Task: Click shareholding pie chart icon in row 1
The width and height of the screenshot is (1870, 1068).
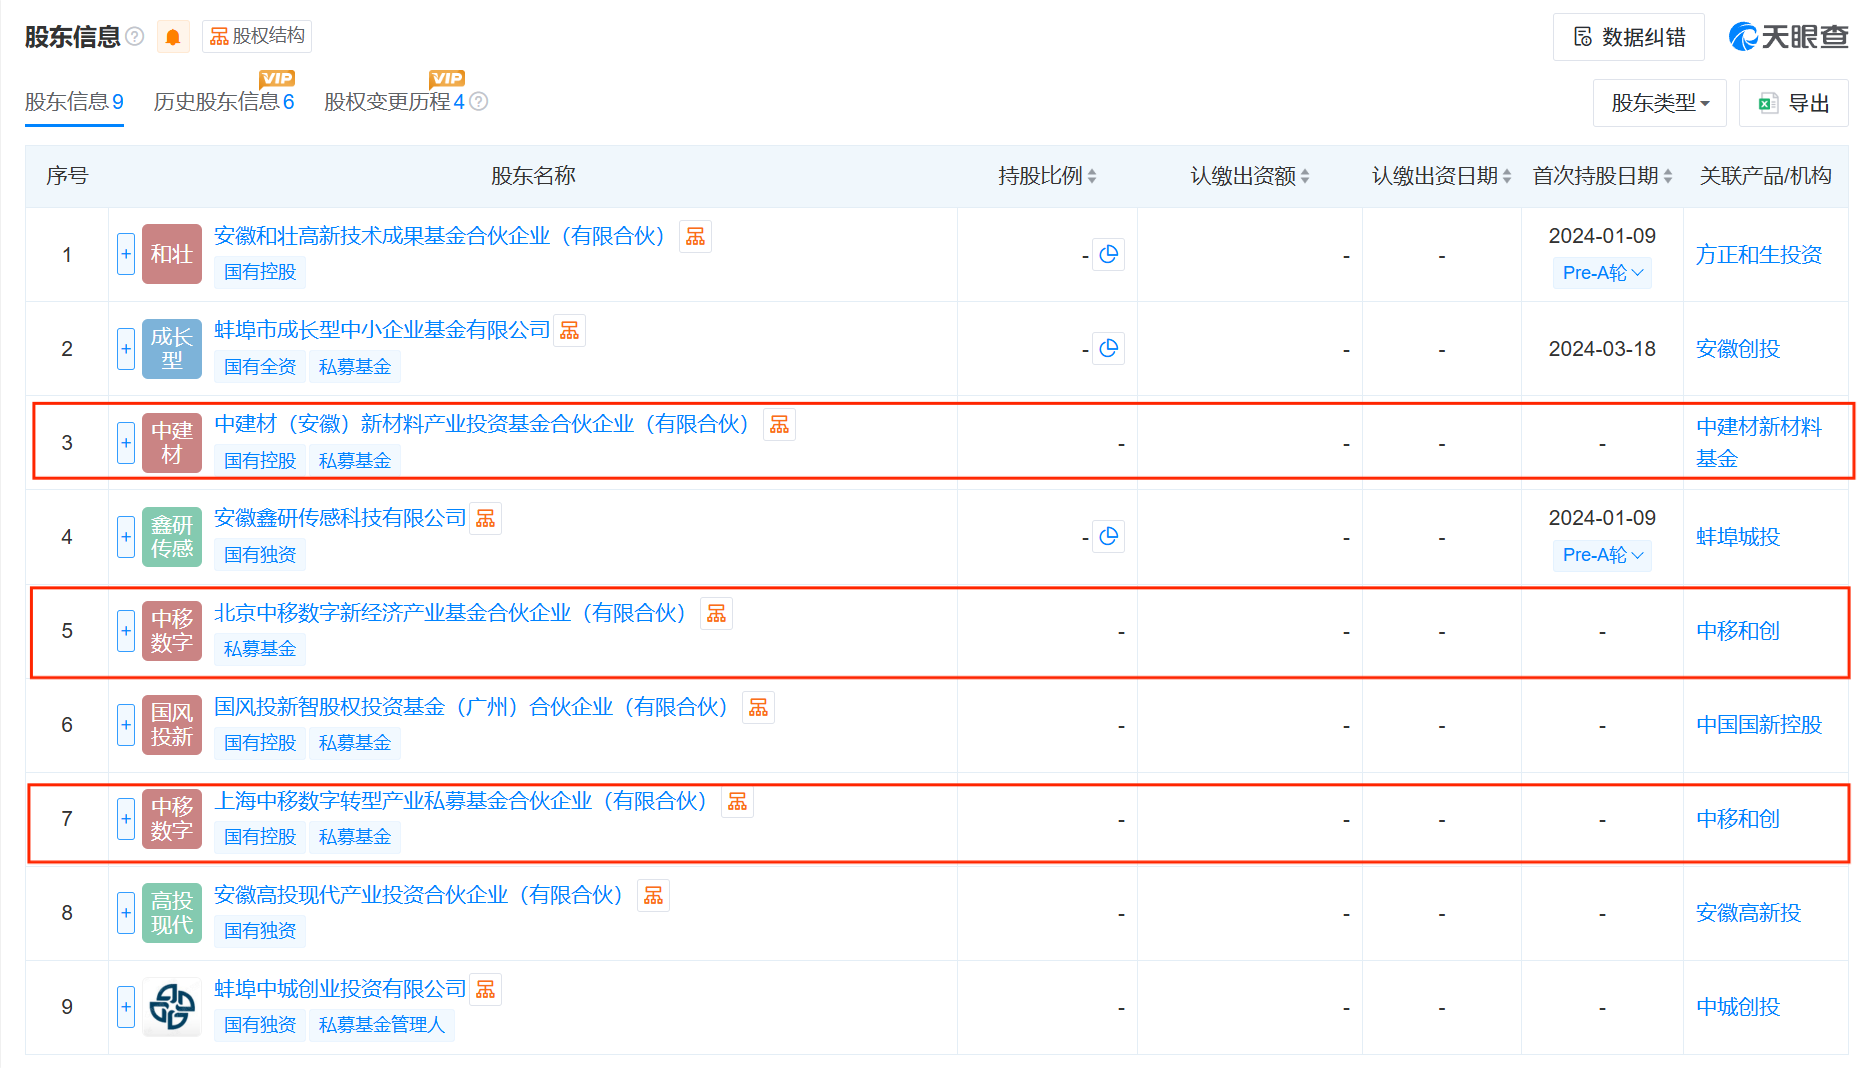Action: pyautogui.click(x=1108, y=255)
